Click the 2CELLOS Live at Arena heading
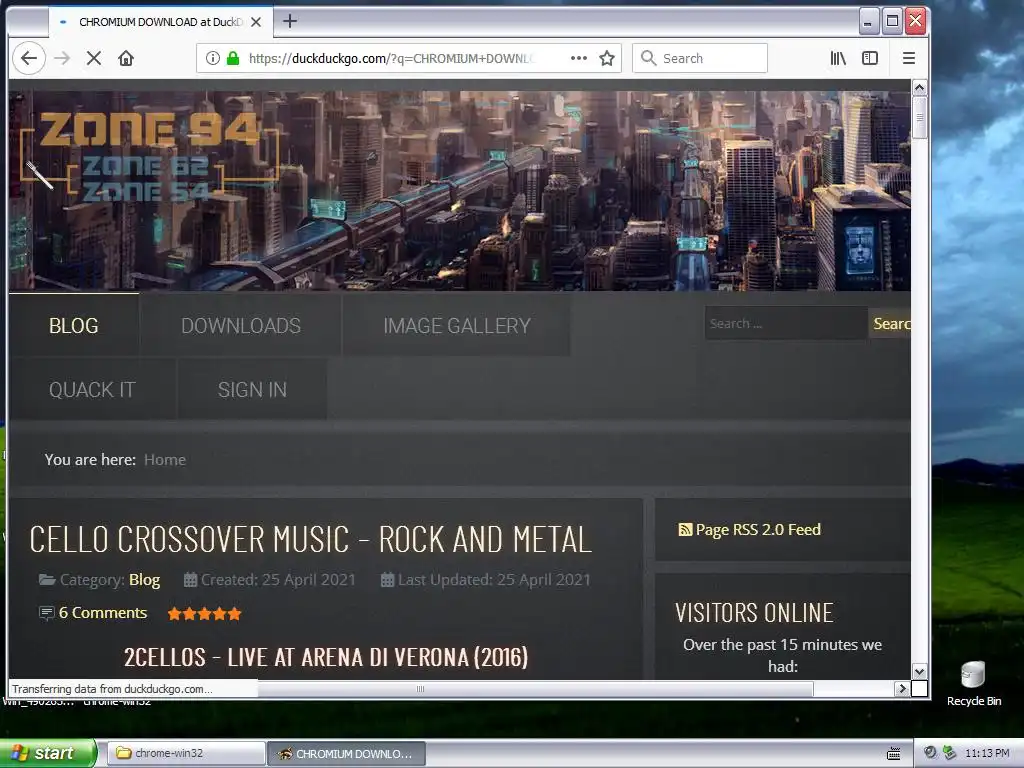The height and width of the screenshot is (768, 1024). pos(326,657)
